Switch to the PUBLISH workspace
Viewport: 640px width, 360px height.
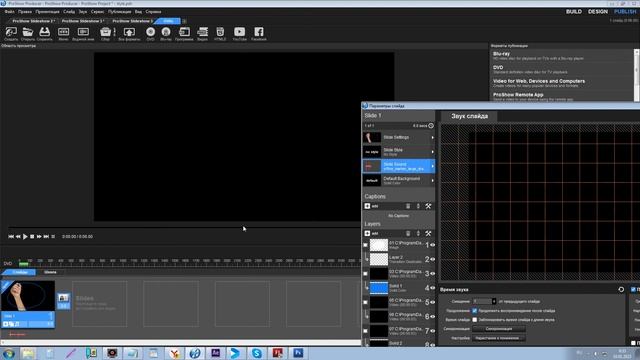click(625, 11)
